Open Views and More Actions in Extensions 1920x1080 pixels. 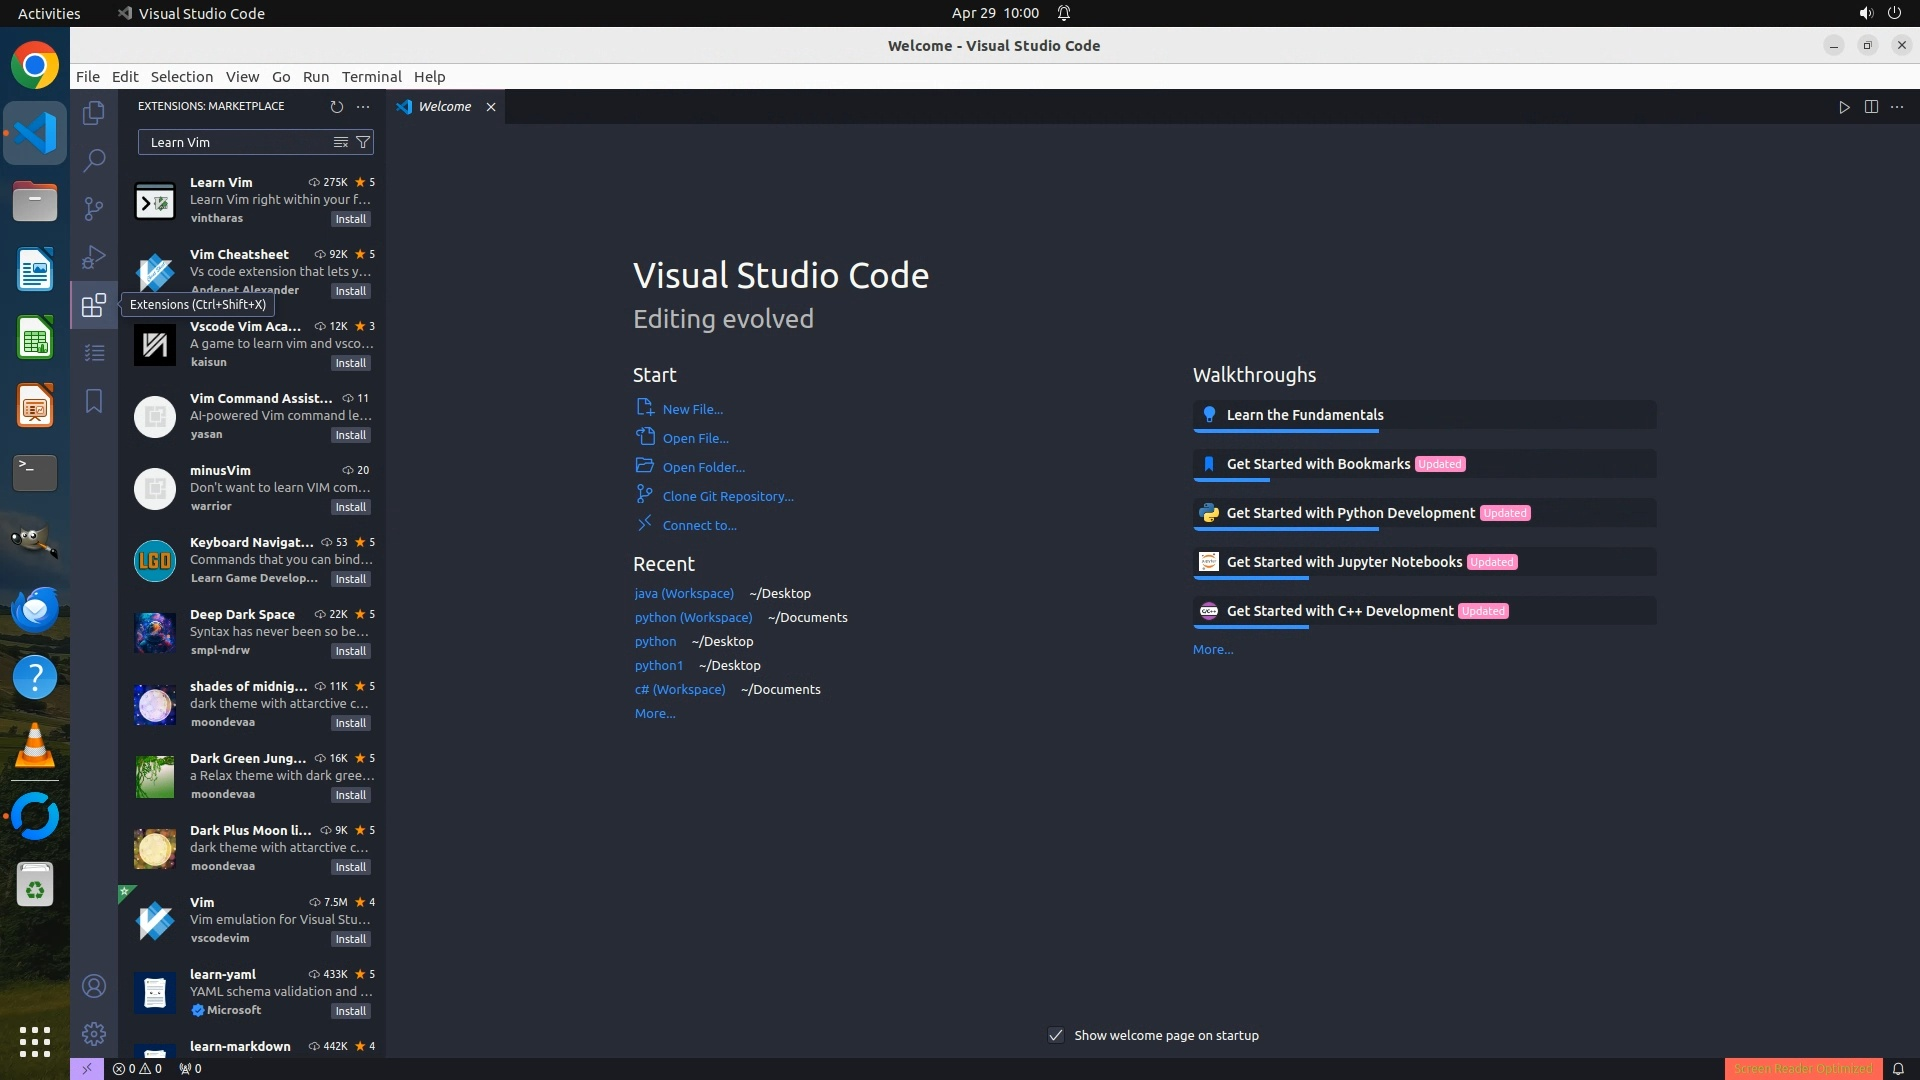[x=363, y=106]
